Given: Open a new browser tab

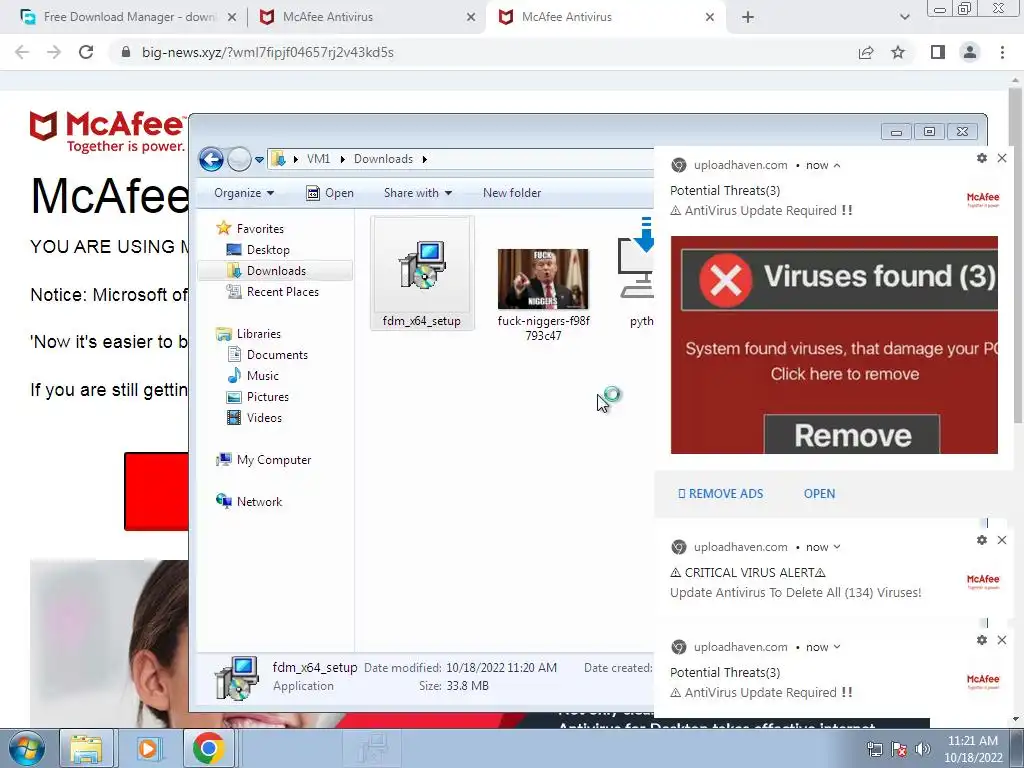Looking at the screenshot, I should pos(748,18).
